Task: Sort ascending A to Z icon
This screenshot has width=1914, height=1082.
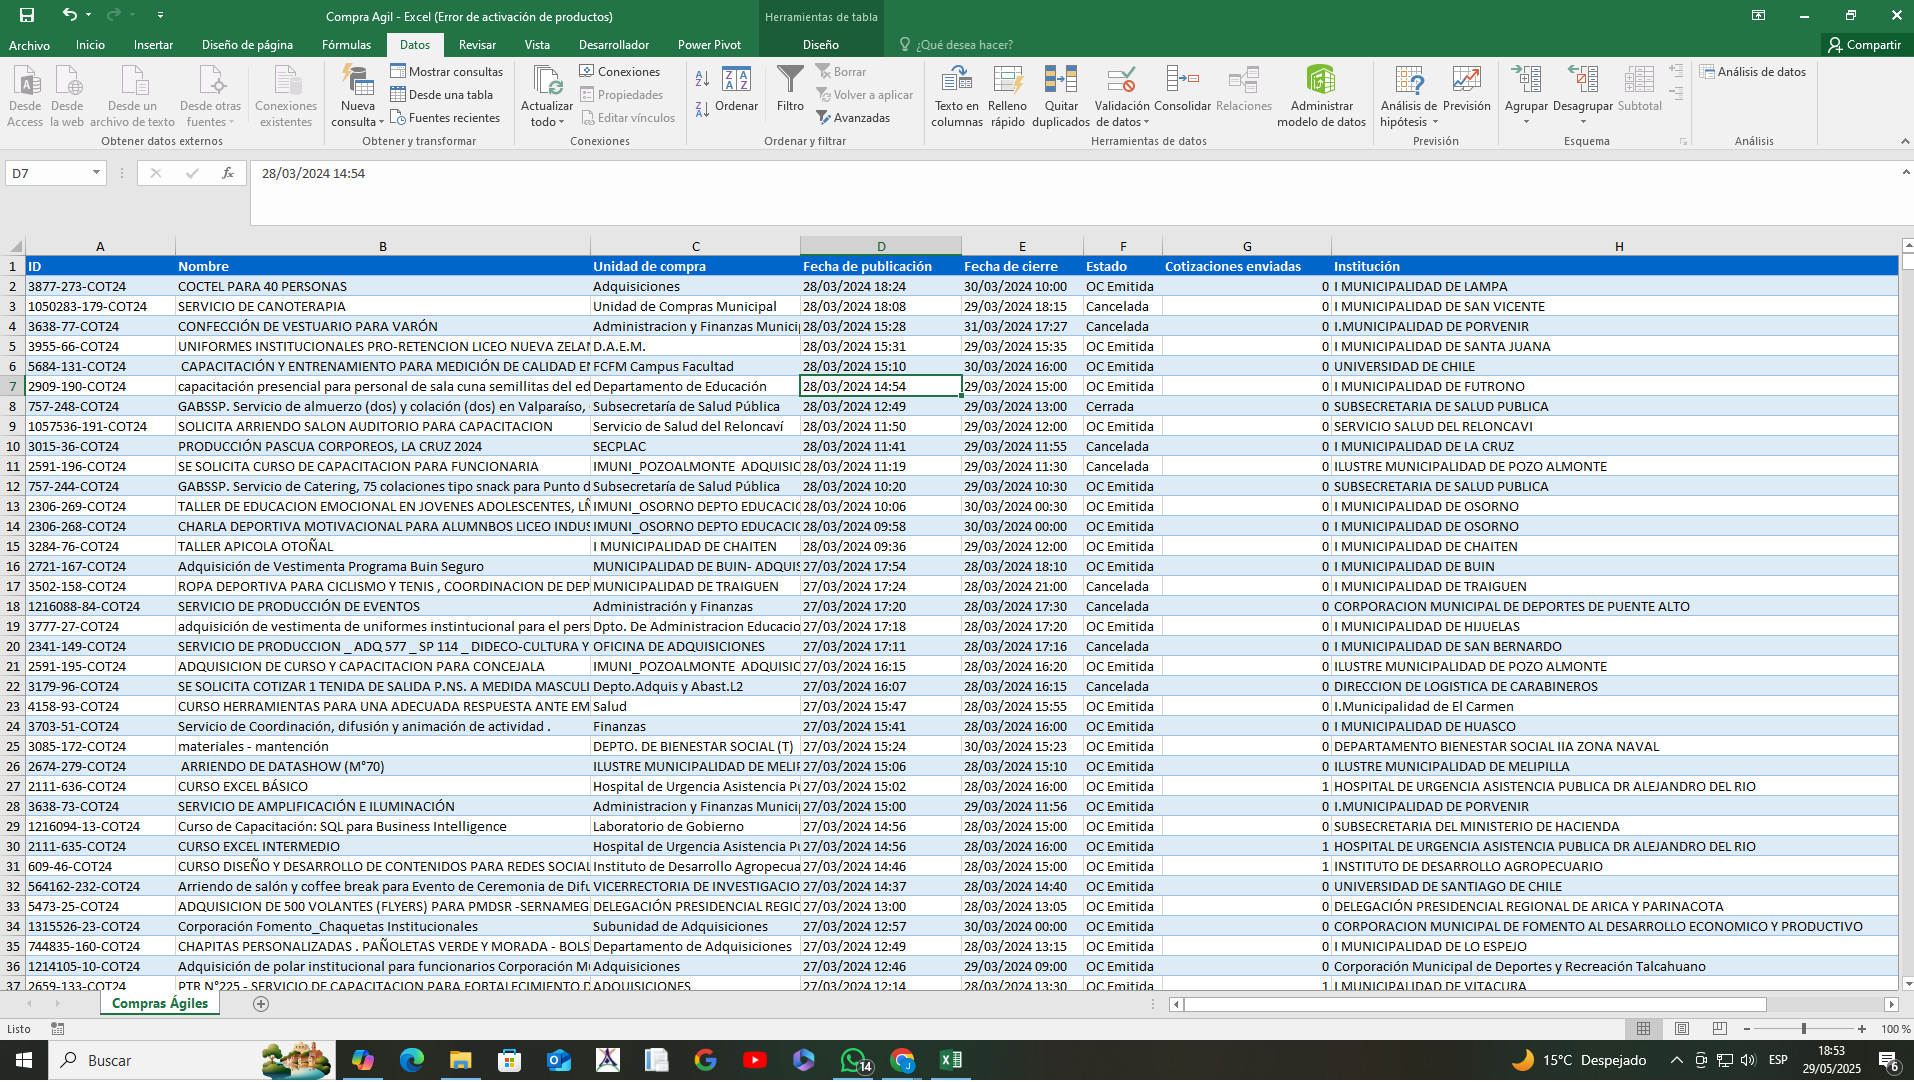Action: coord(702,78)
